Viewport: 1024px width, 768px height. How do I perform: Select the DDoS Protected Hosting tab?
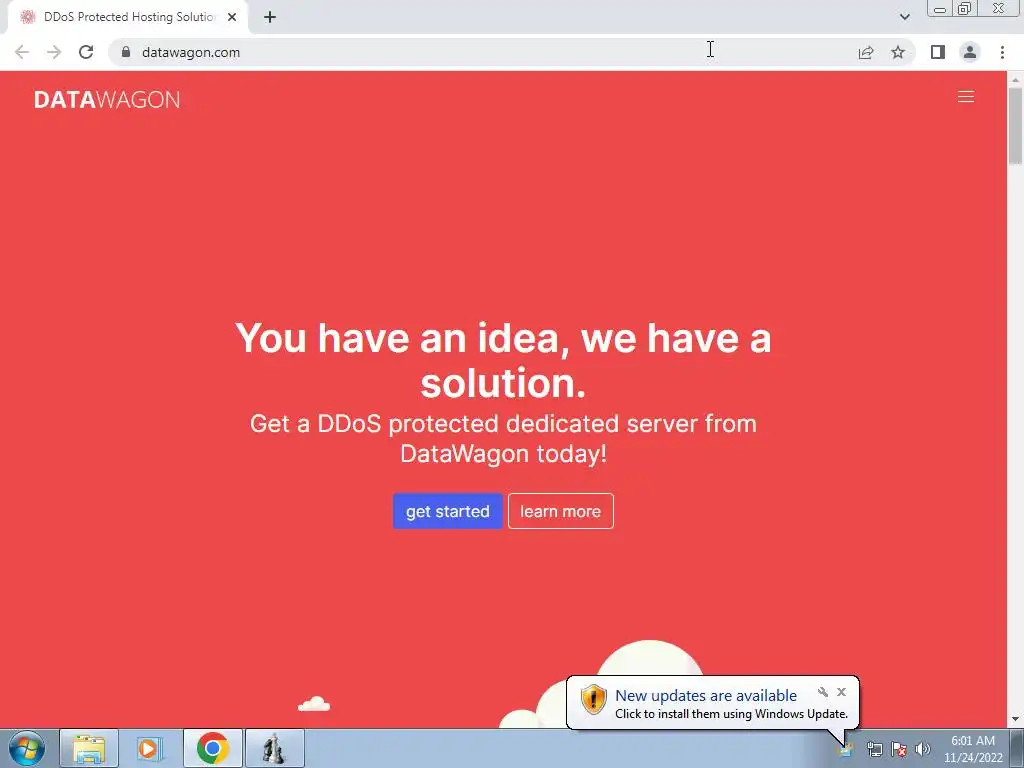coord(128,17)
